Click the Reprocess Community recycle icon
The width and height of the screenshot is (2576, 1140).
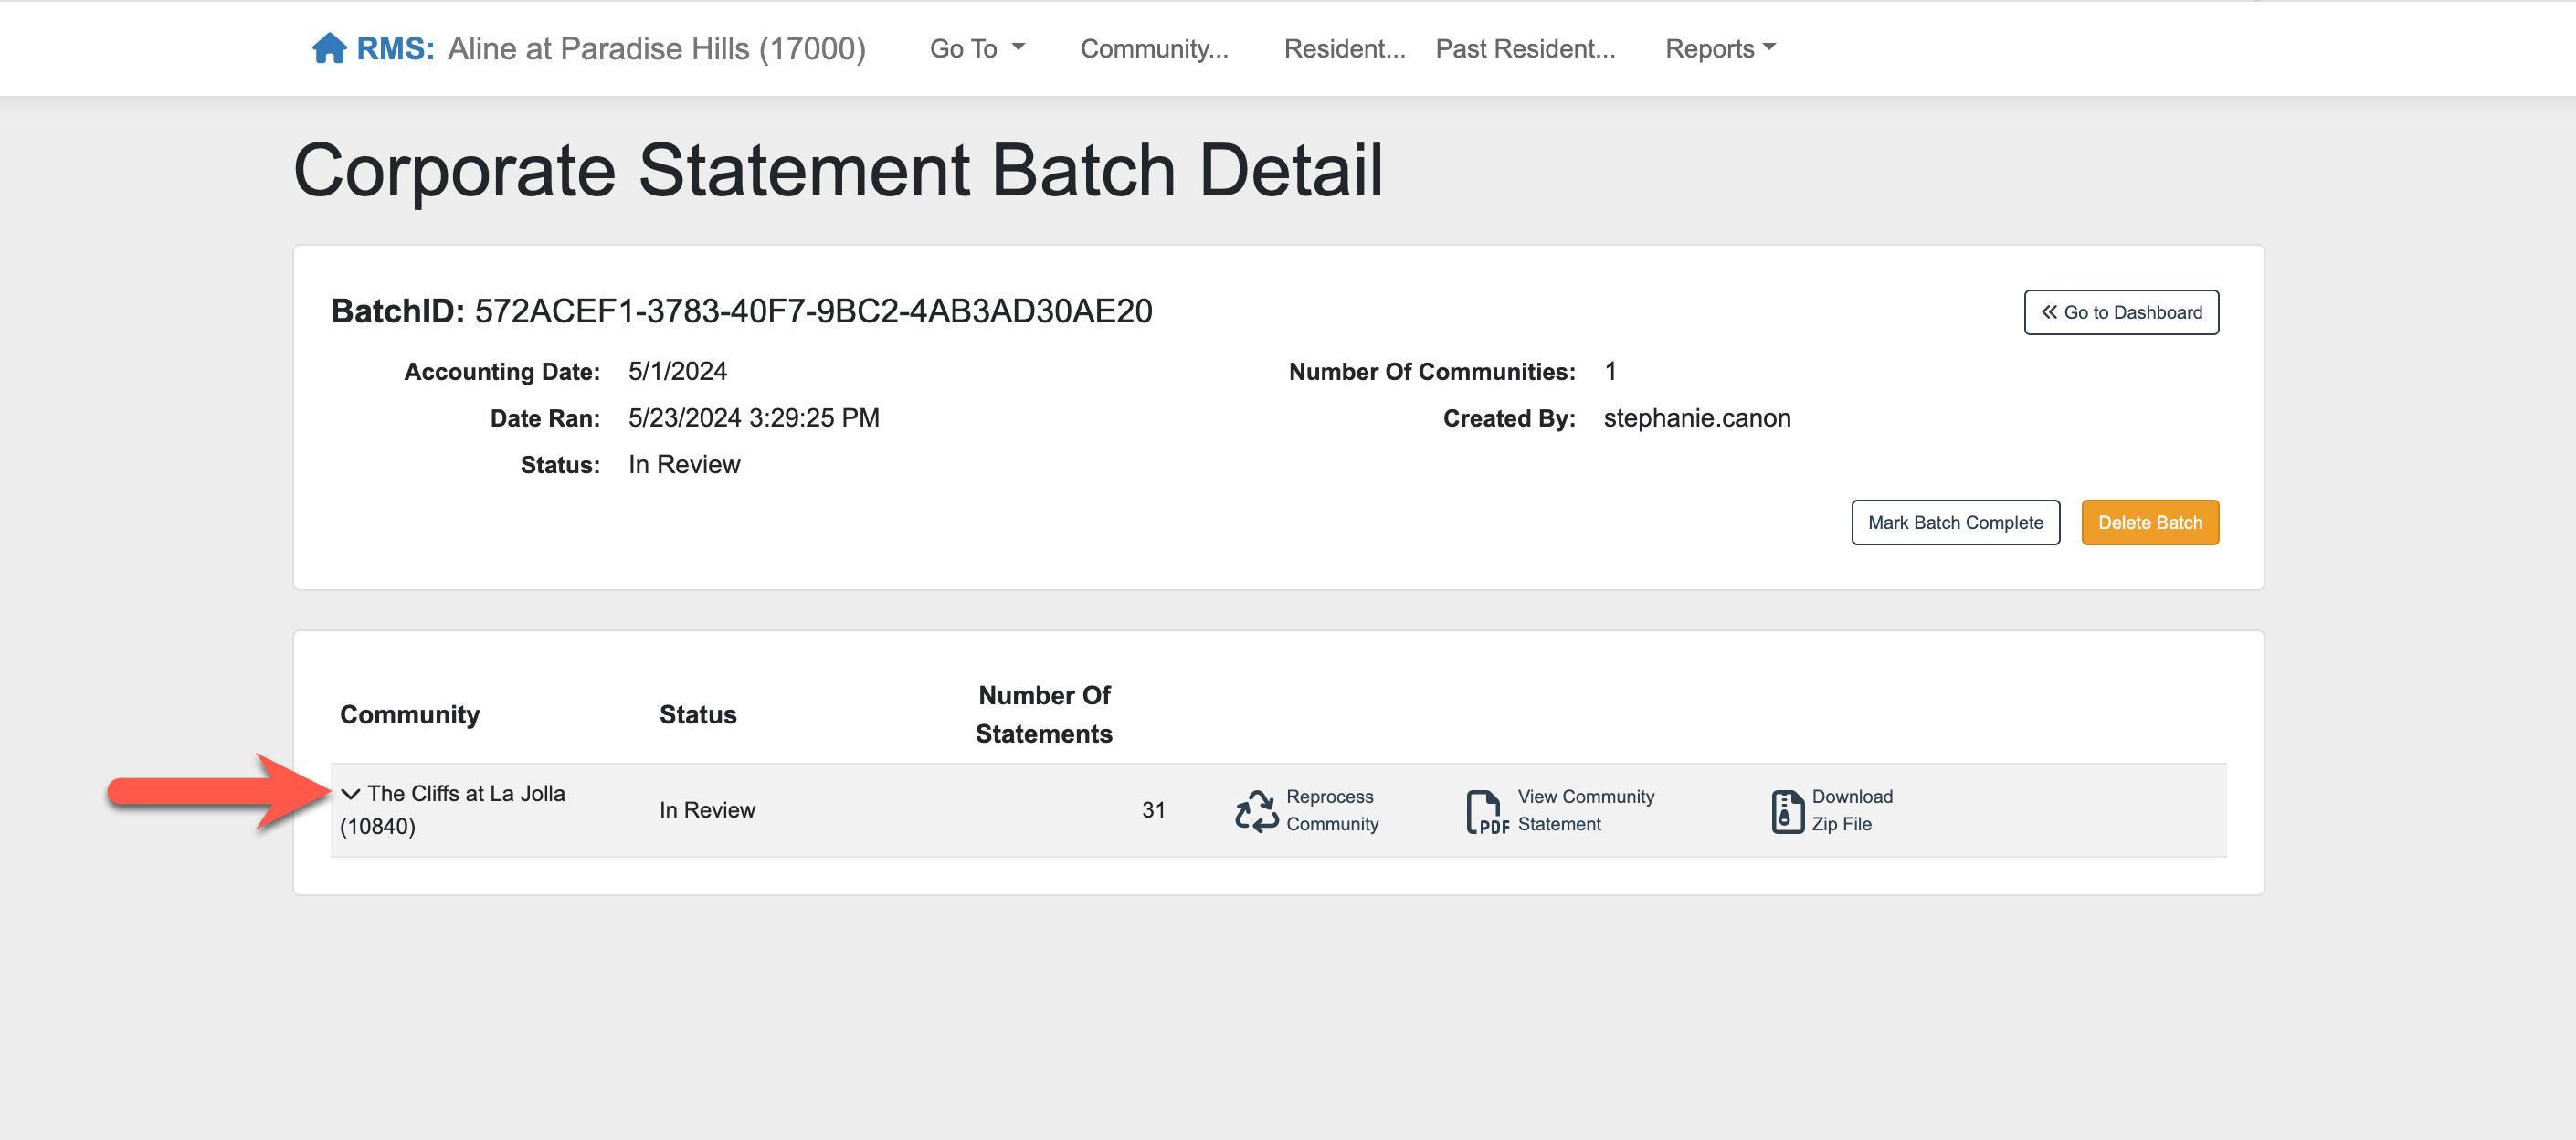point(1256,810)
